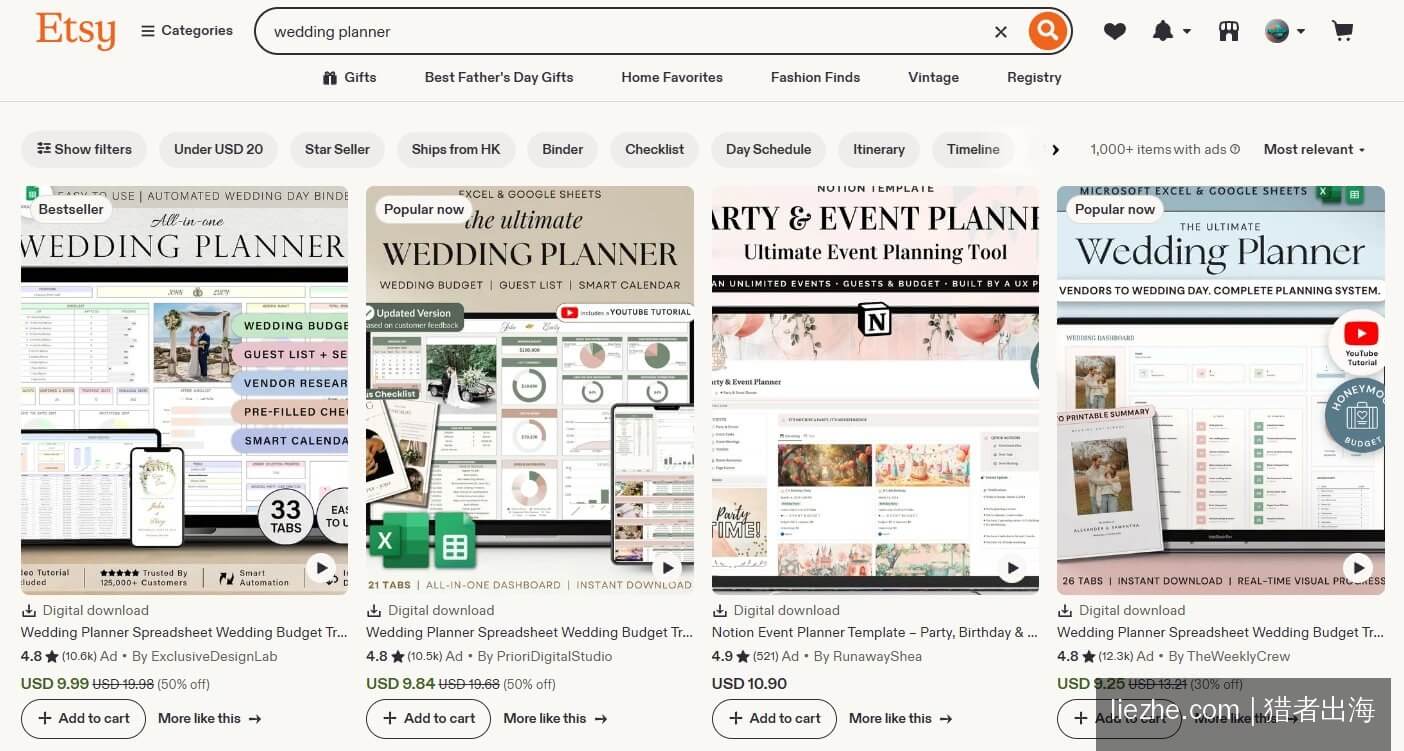This screenshot has height=751, width=1404.
Task: Click ads info icon beside item count
Action: click(1235, 149)
